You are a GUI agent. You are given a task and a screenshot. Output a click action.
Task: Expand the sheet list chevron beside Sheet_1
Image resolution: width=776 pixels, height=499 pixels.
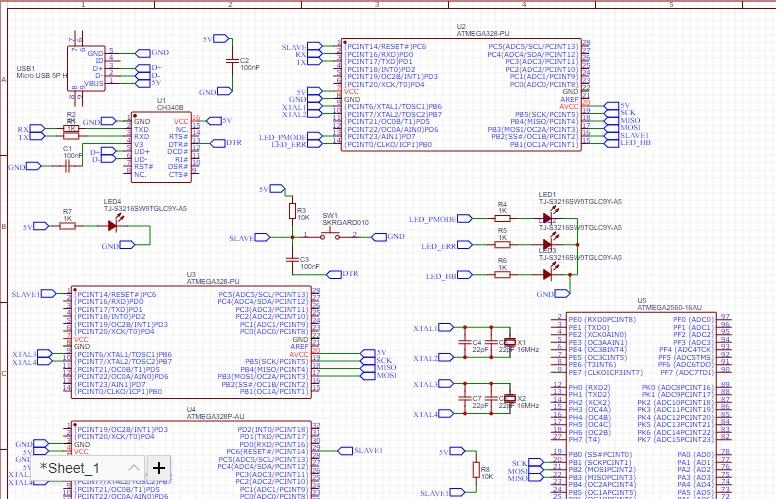pos(134,468)
